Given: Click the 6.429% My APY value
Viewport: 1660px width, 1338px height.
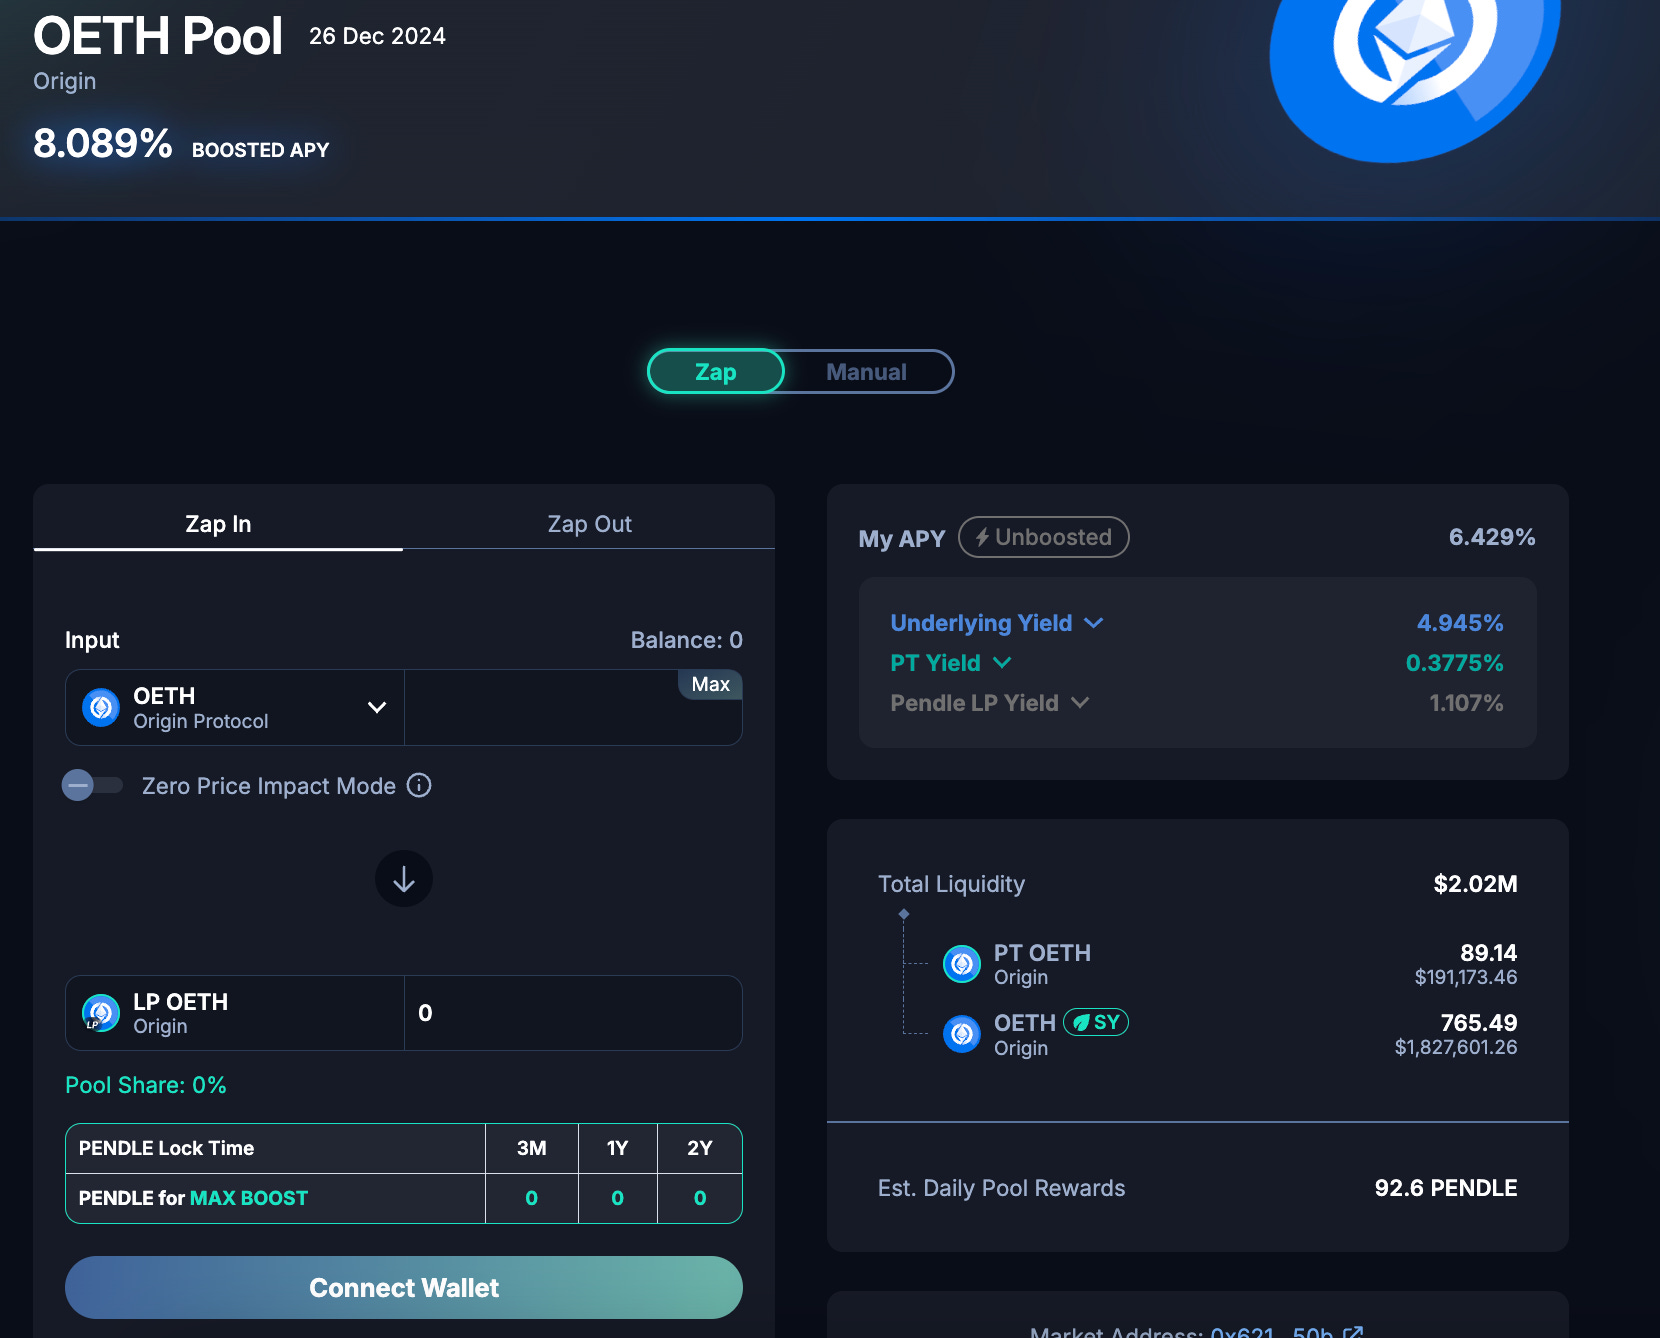Looking at the screenshot, I should (1492, 537).
